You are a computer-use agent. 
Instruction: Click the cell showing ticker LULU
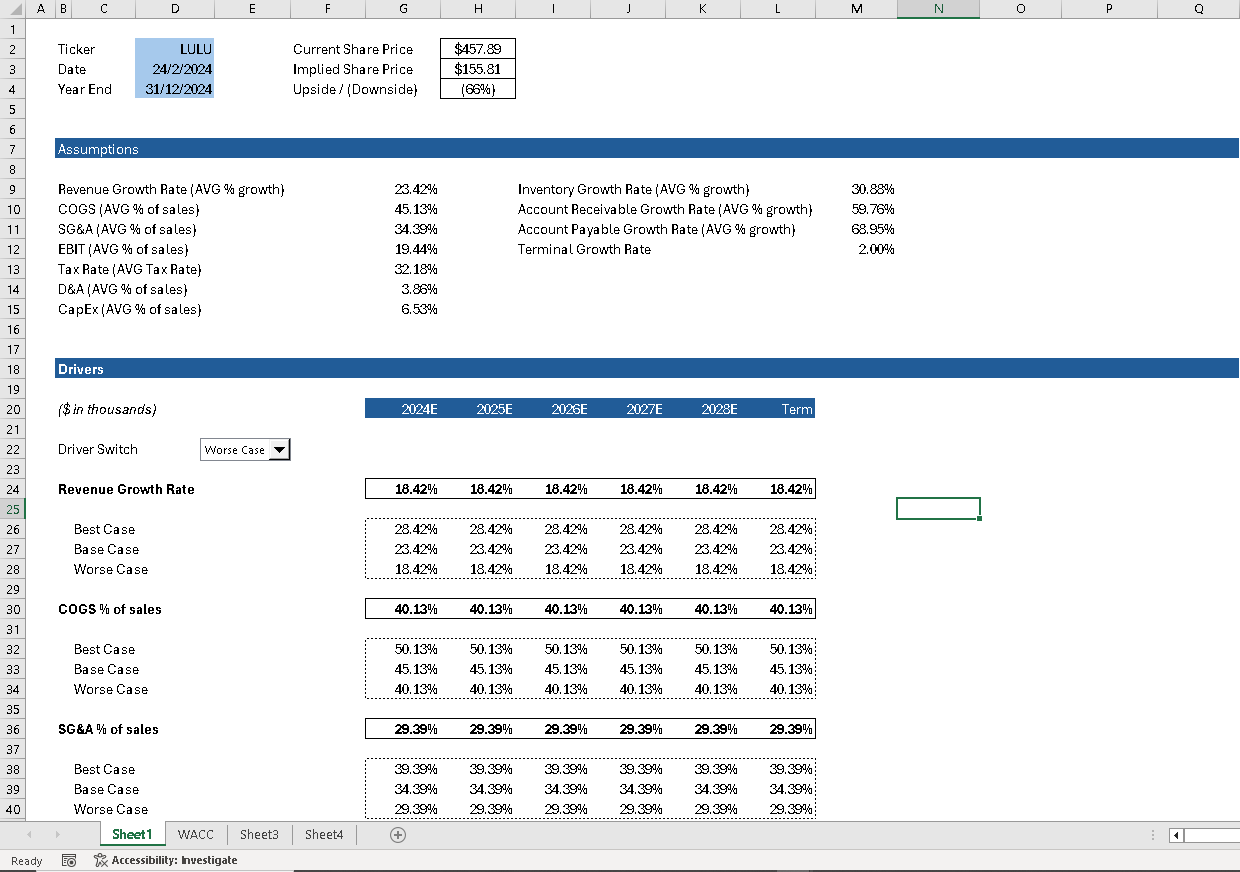174,48
